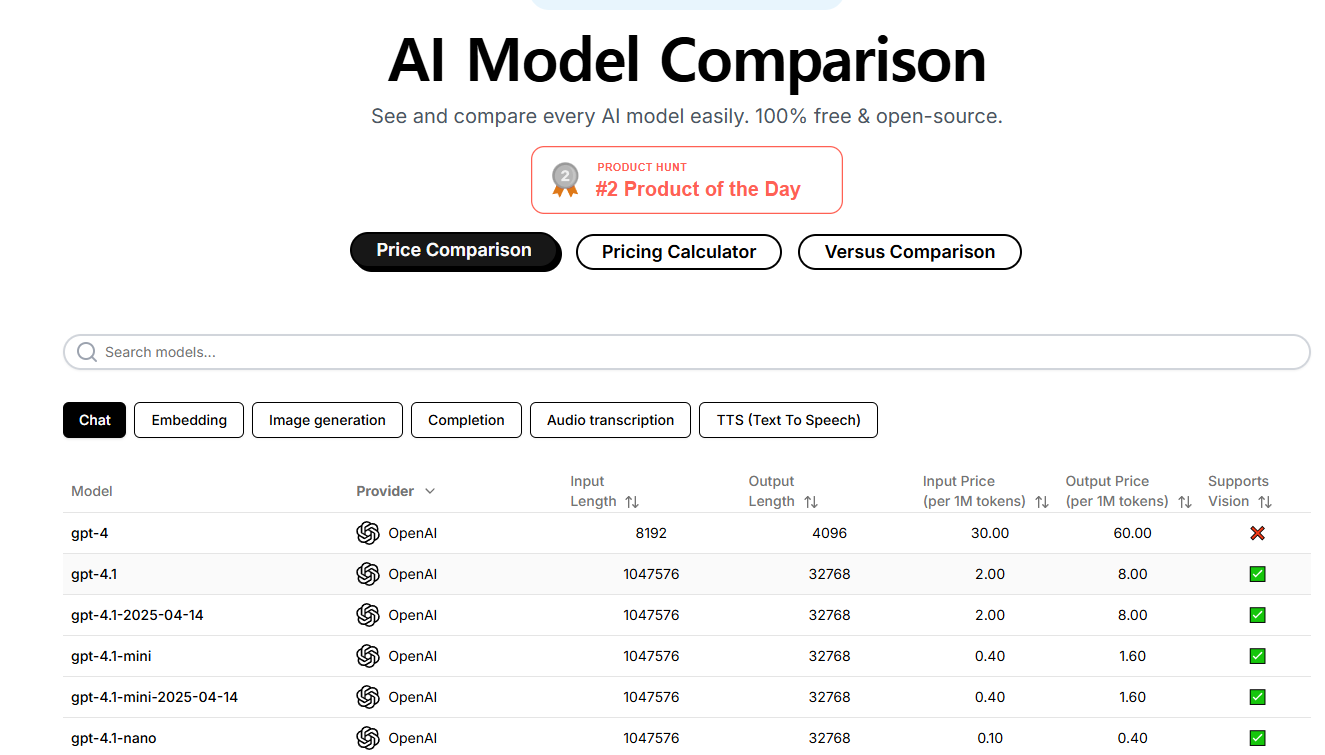Click the OpenAI logo beside gpt-4.1-mini
This screenshot has height=755, width=1325.
coord(368,656)
